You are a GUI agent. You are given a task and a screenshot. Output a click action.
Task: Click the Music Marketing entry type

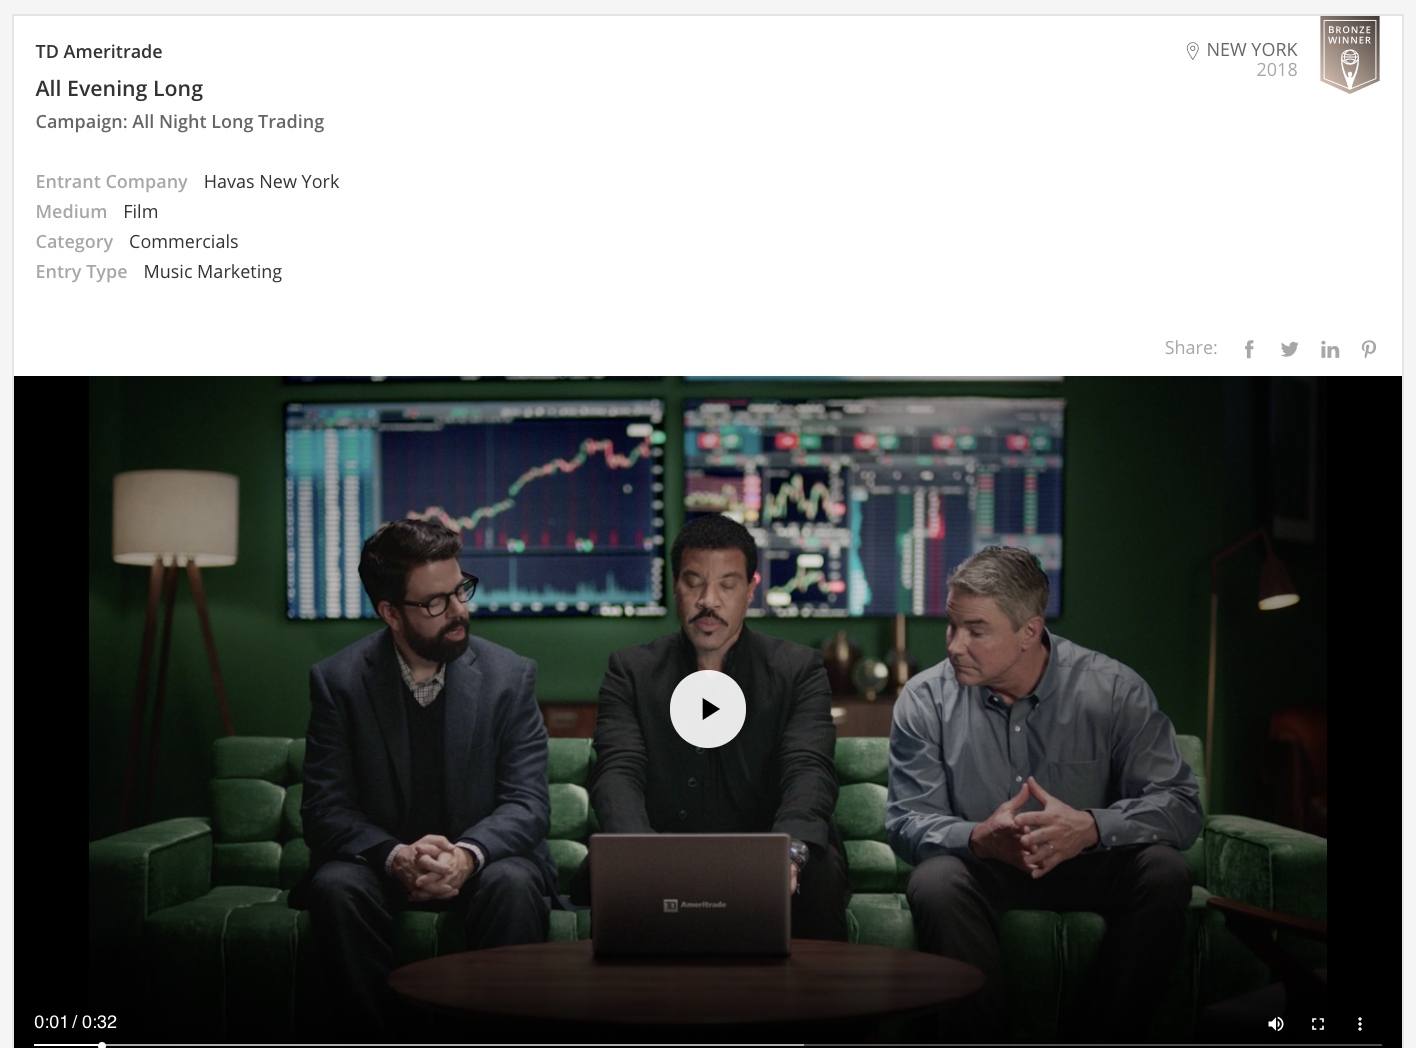213,272
